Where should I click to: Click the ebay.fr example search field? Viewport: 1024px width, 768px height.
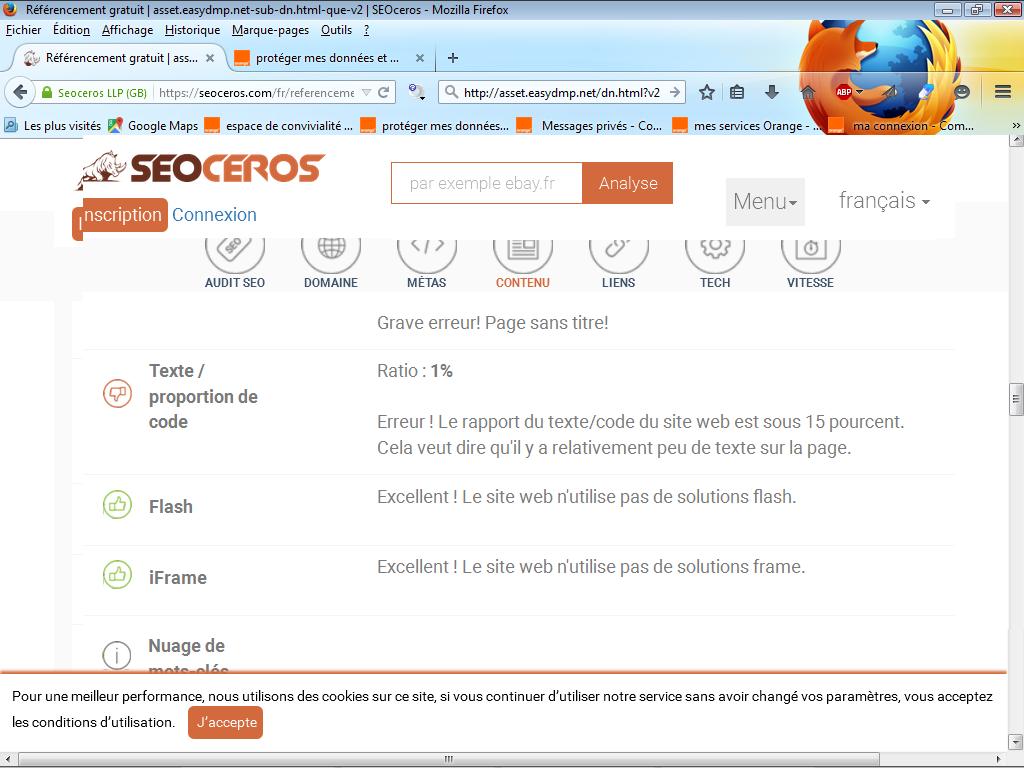pyautogui.click(x=487, y=184)
